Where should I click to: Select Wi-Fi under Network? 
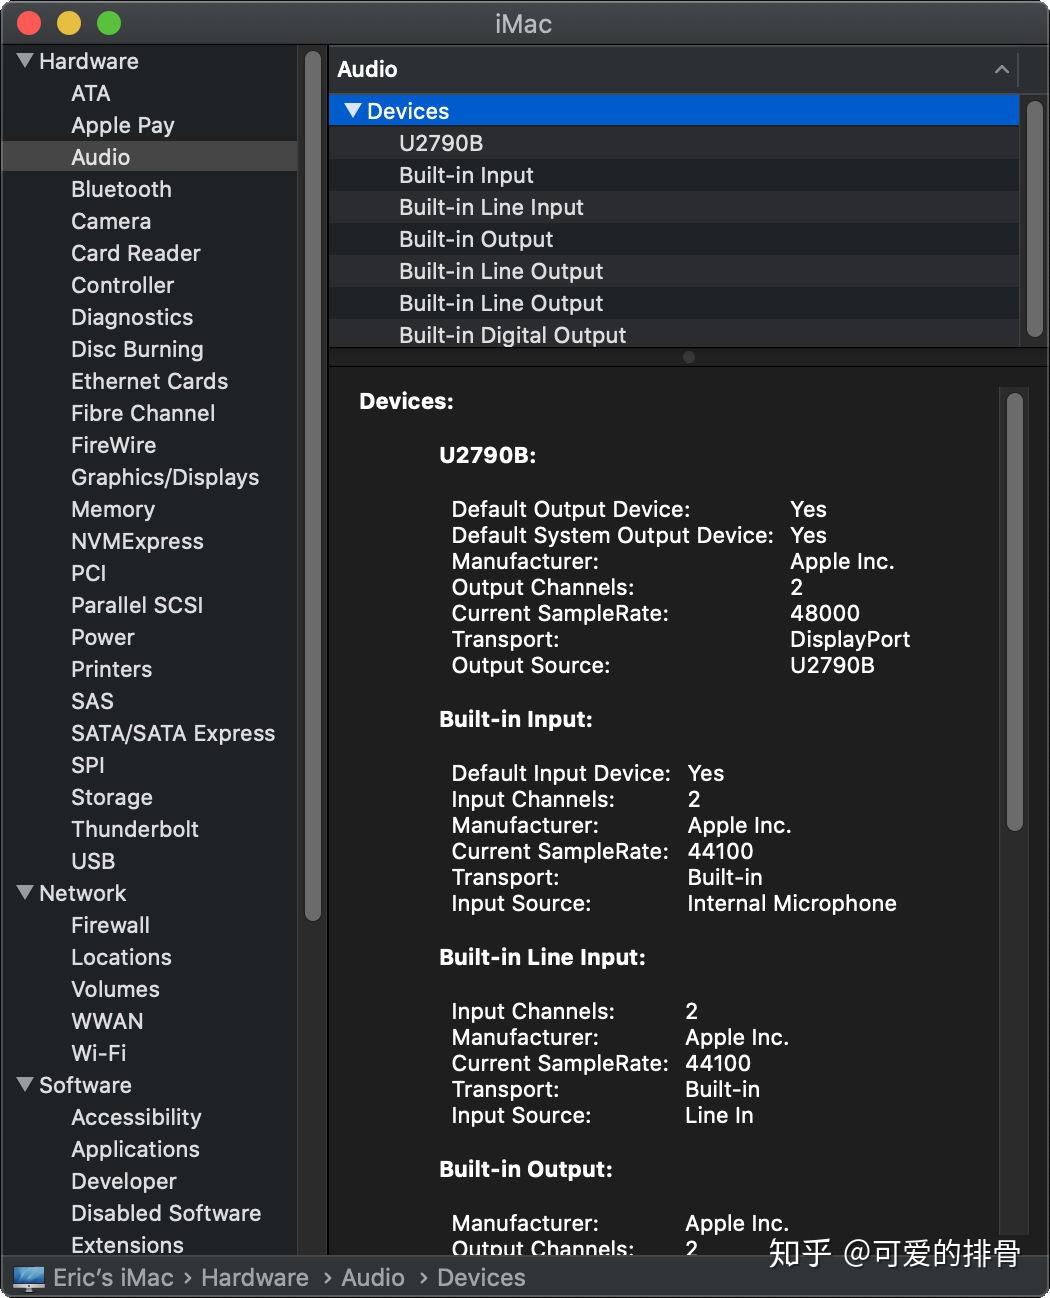pos(99,1053)
